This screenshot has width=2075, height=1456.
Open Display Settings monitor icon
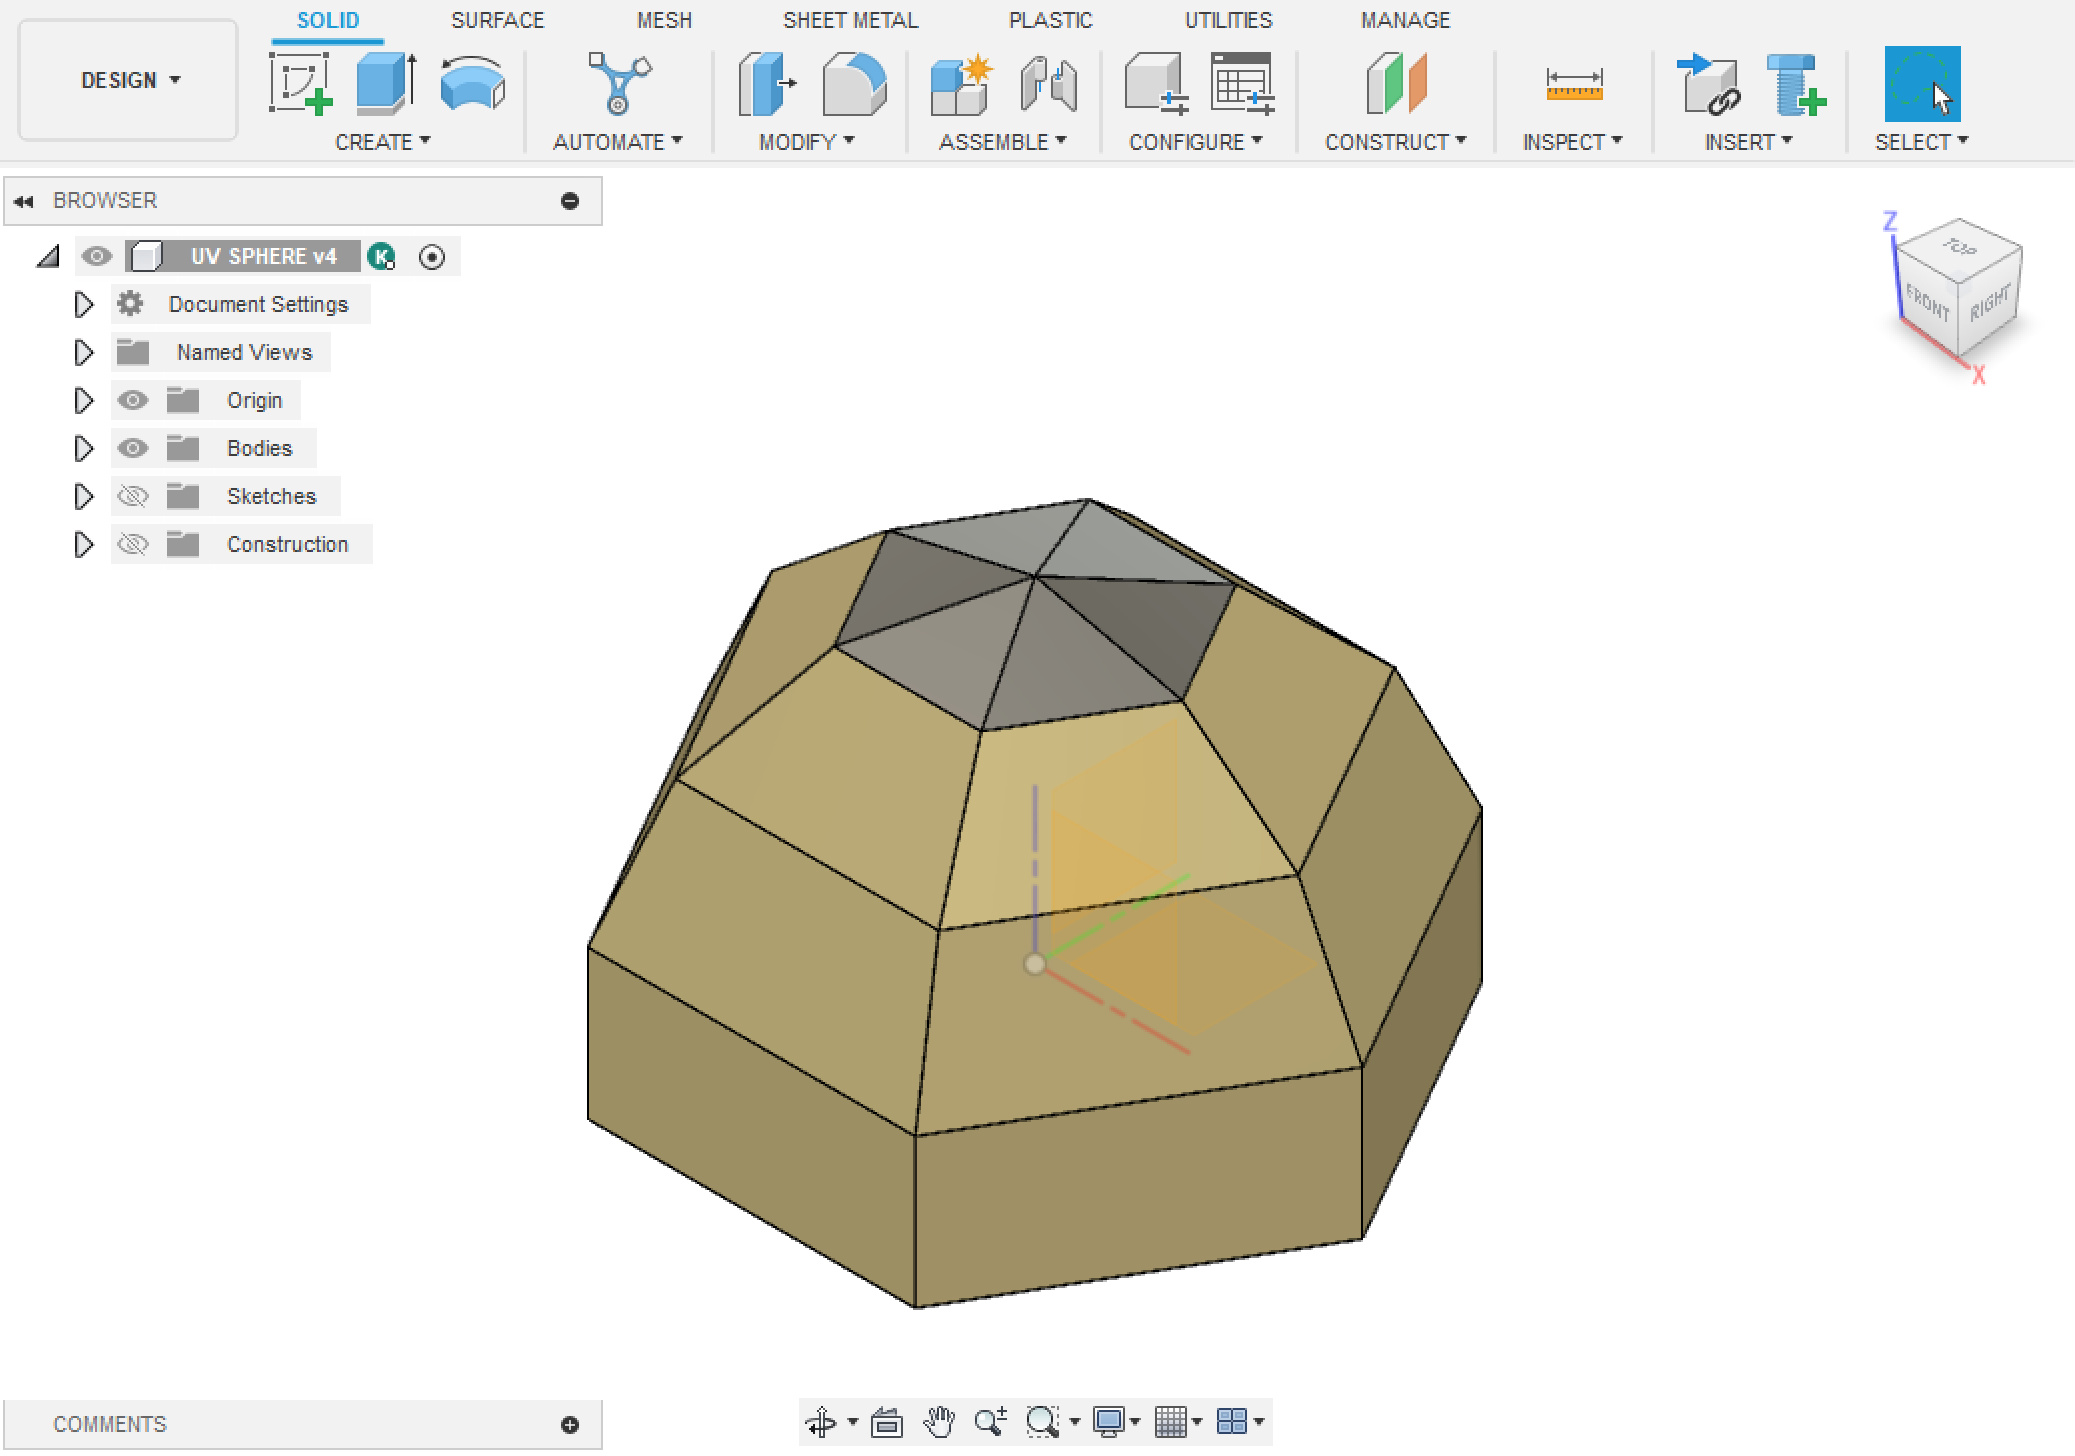click(1108, 1421)
